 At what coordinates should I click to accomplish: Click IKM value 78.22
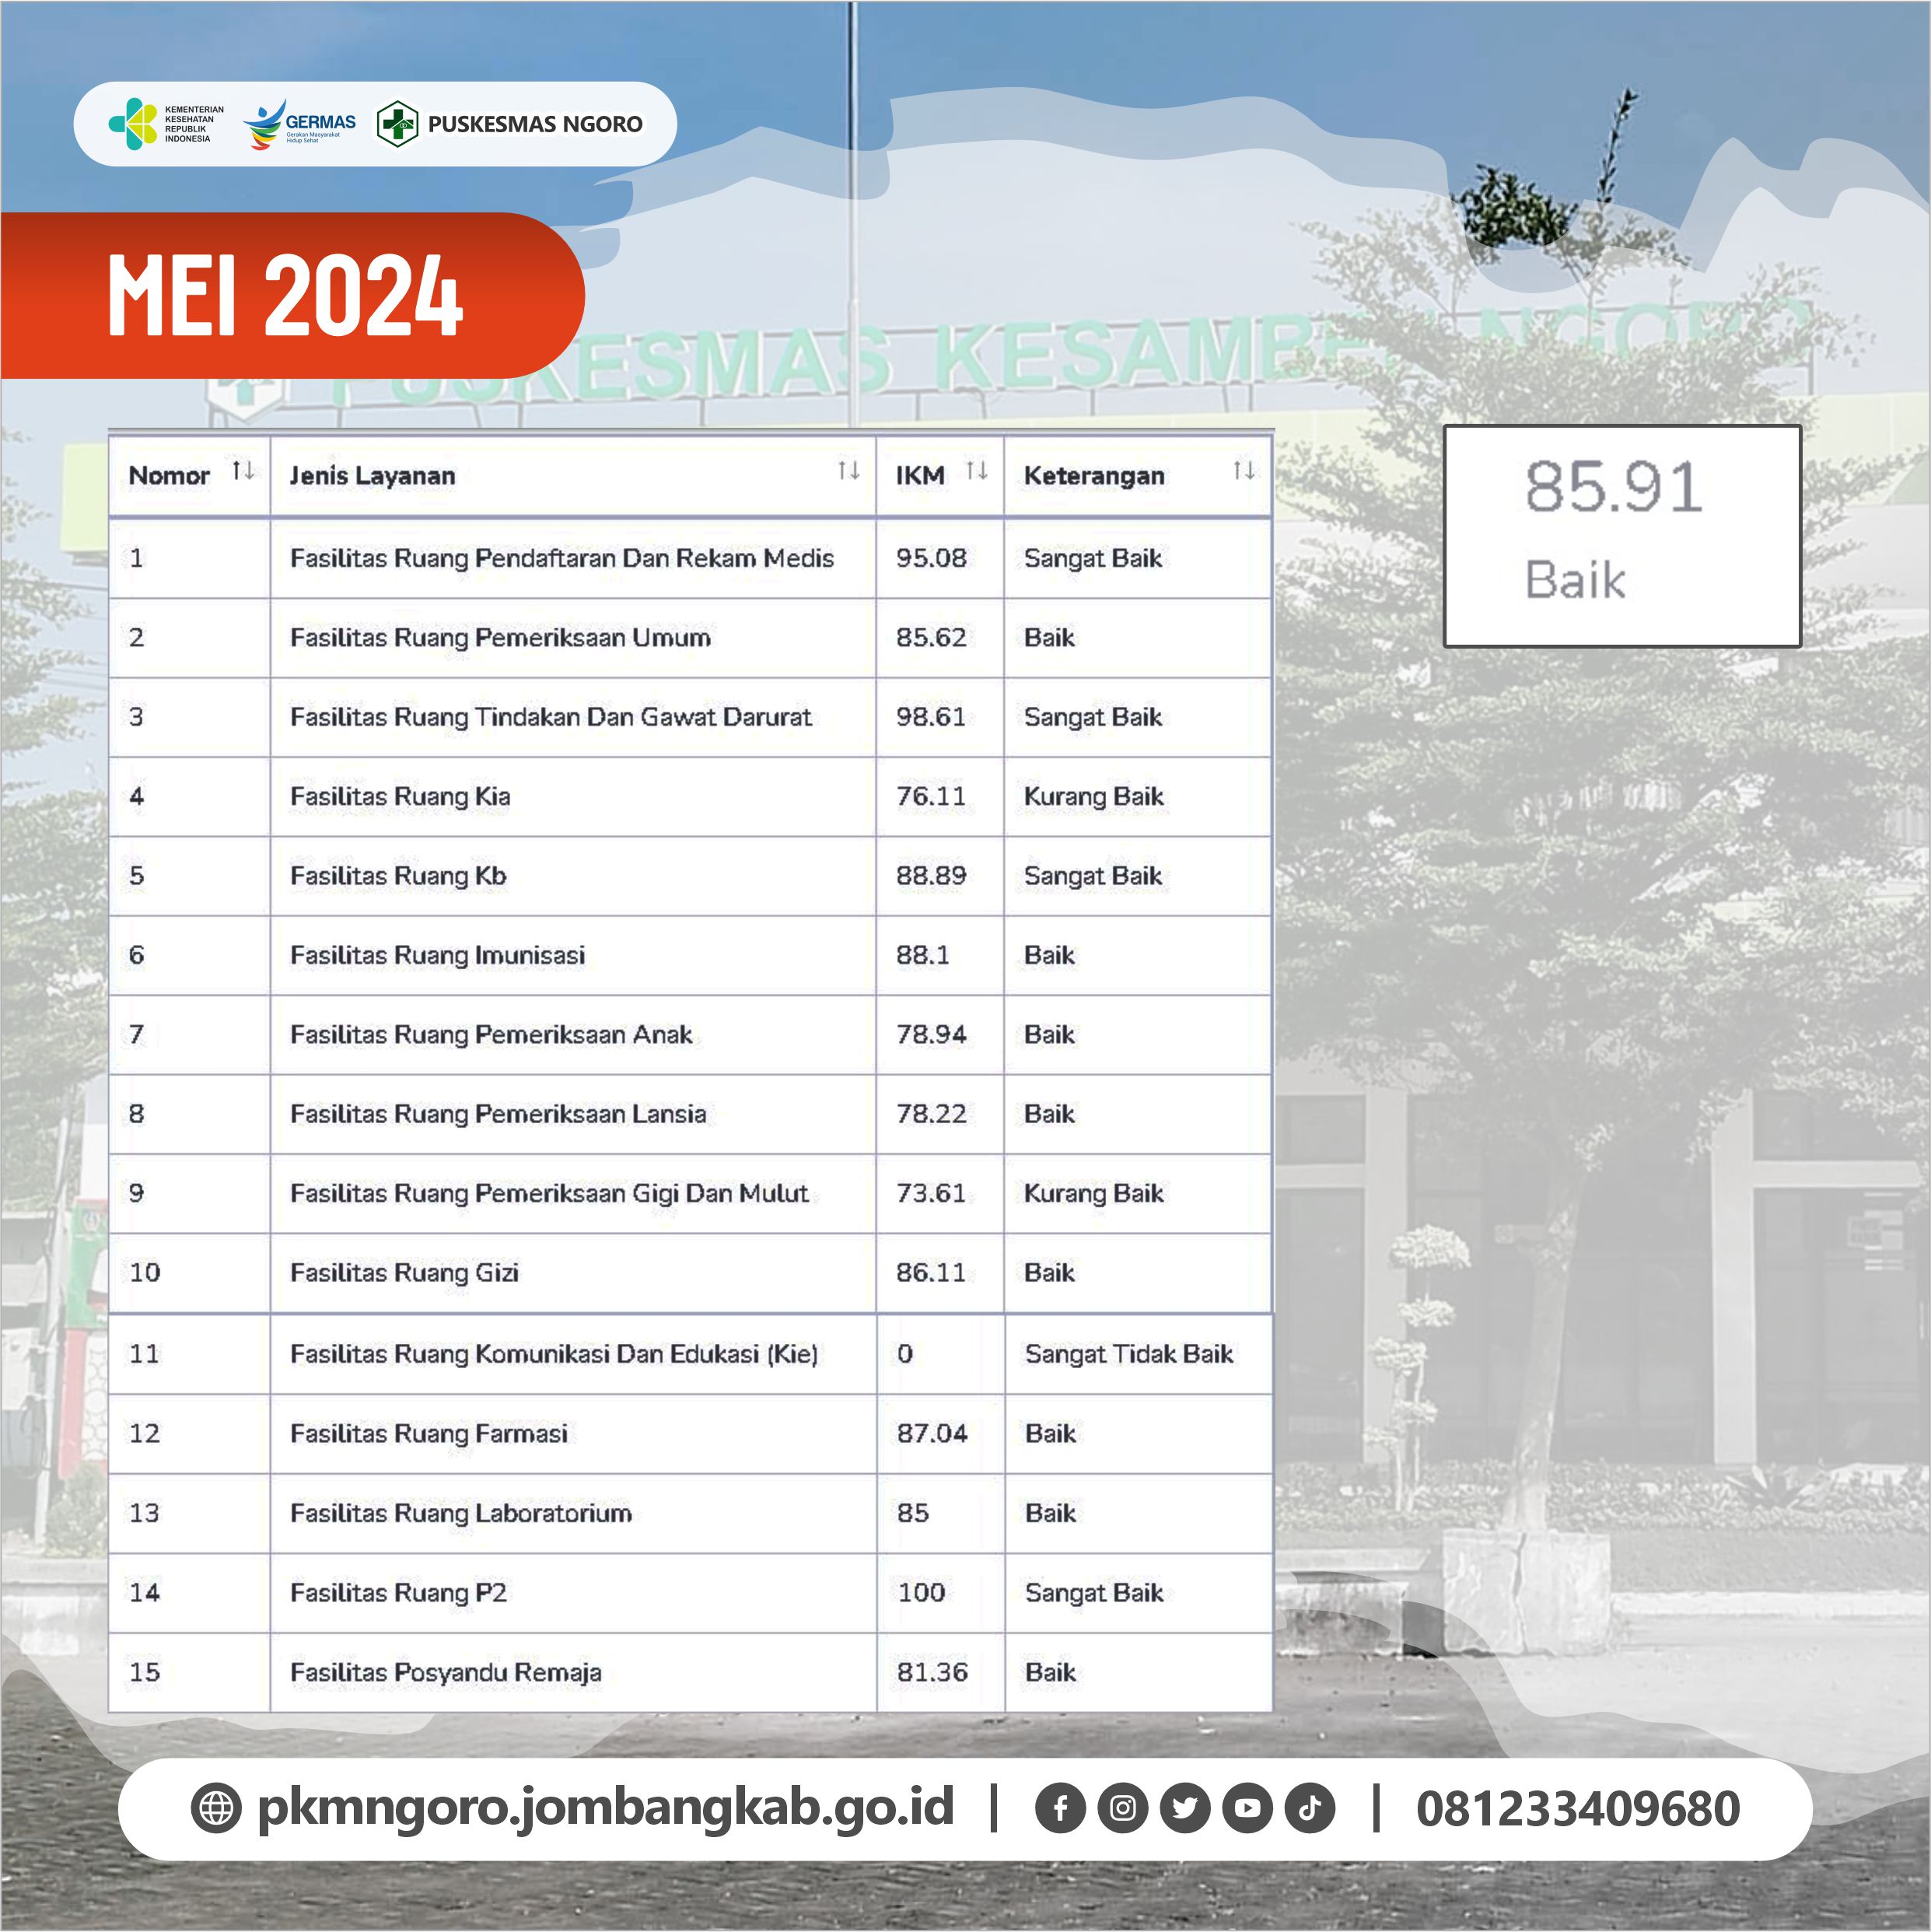pos(931,1114)
